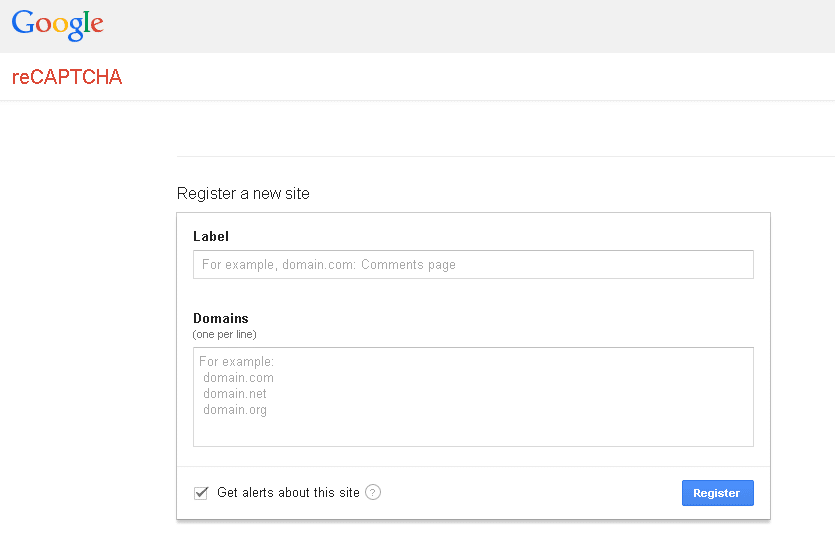Open the reCAPTCHA header link
The width and height of the screenshot is (835, 534).
[x=67, y=77]
